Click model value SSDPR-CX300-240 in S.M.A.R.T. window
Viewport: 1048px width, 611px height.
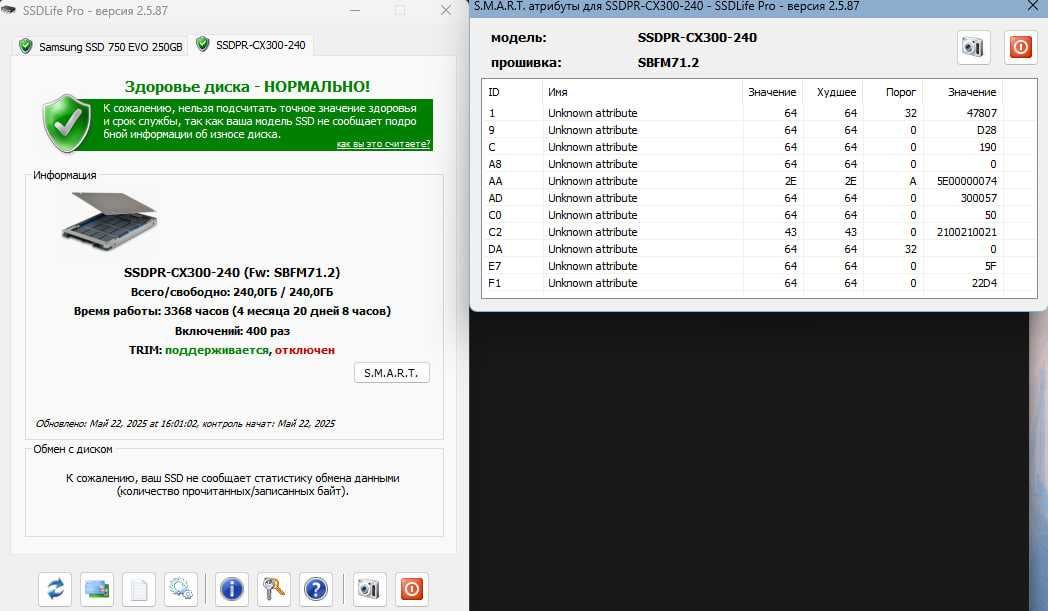click(697, 37)
